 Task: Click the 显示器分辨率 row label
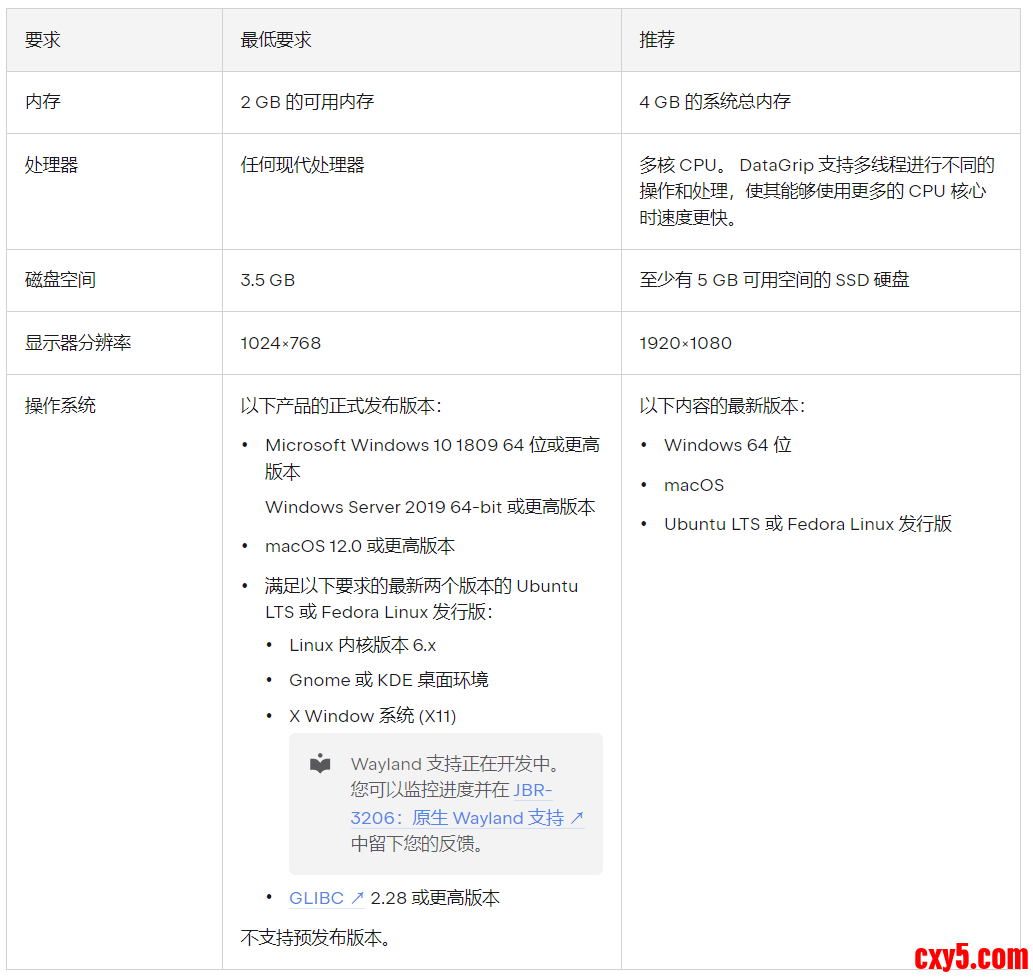[78, 343]
